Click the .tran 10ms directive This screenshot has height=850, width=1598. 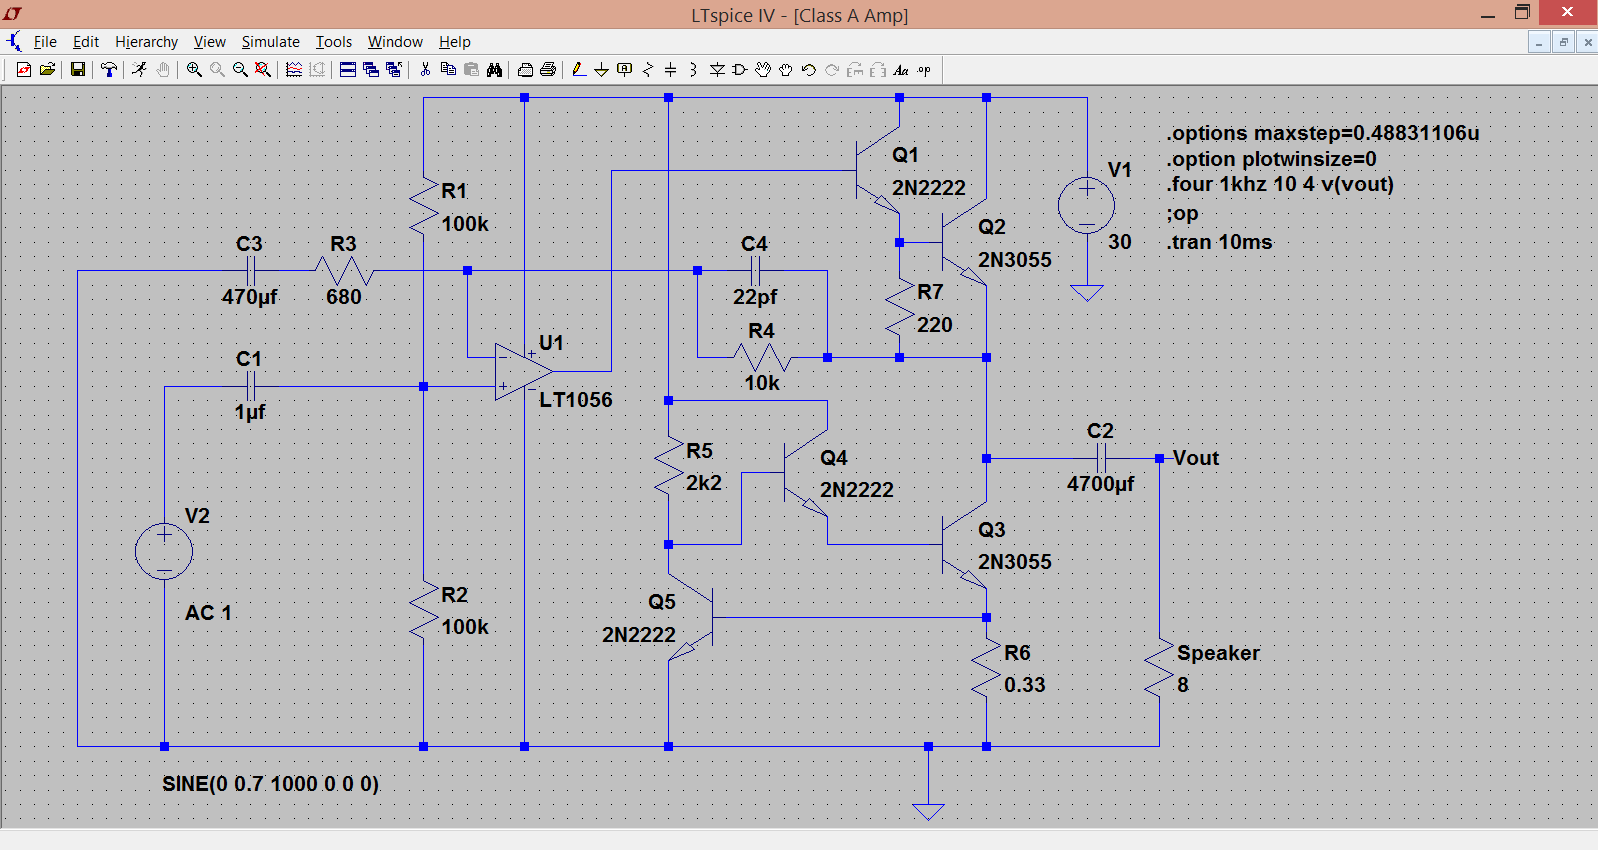click(1219, 242)
